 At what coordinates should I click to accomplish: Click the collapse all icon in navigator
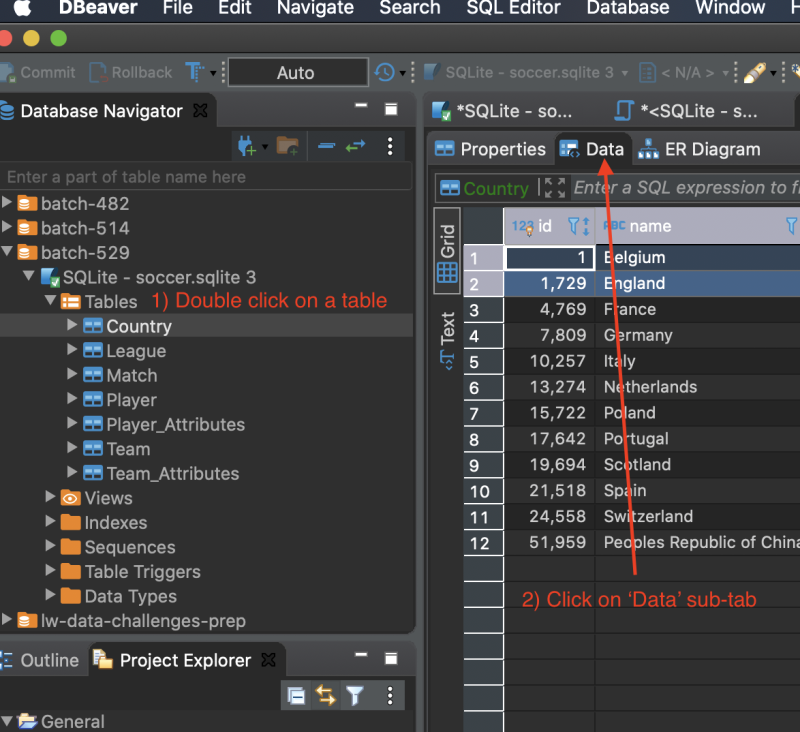click(327, 146)
